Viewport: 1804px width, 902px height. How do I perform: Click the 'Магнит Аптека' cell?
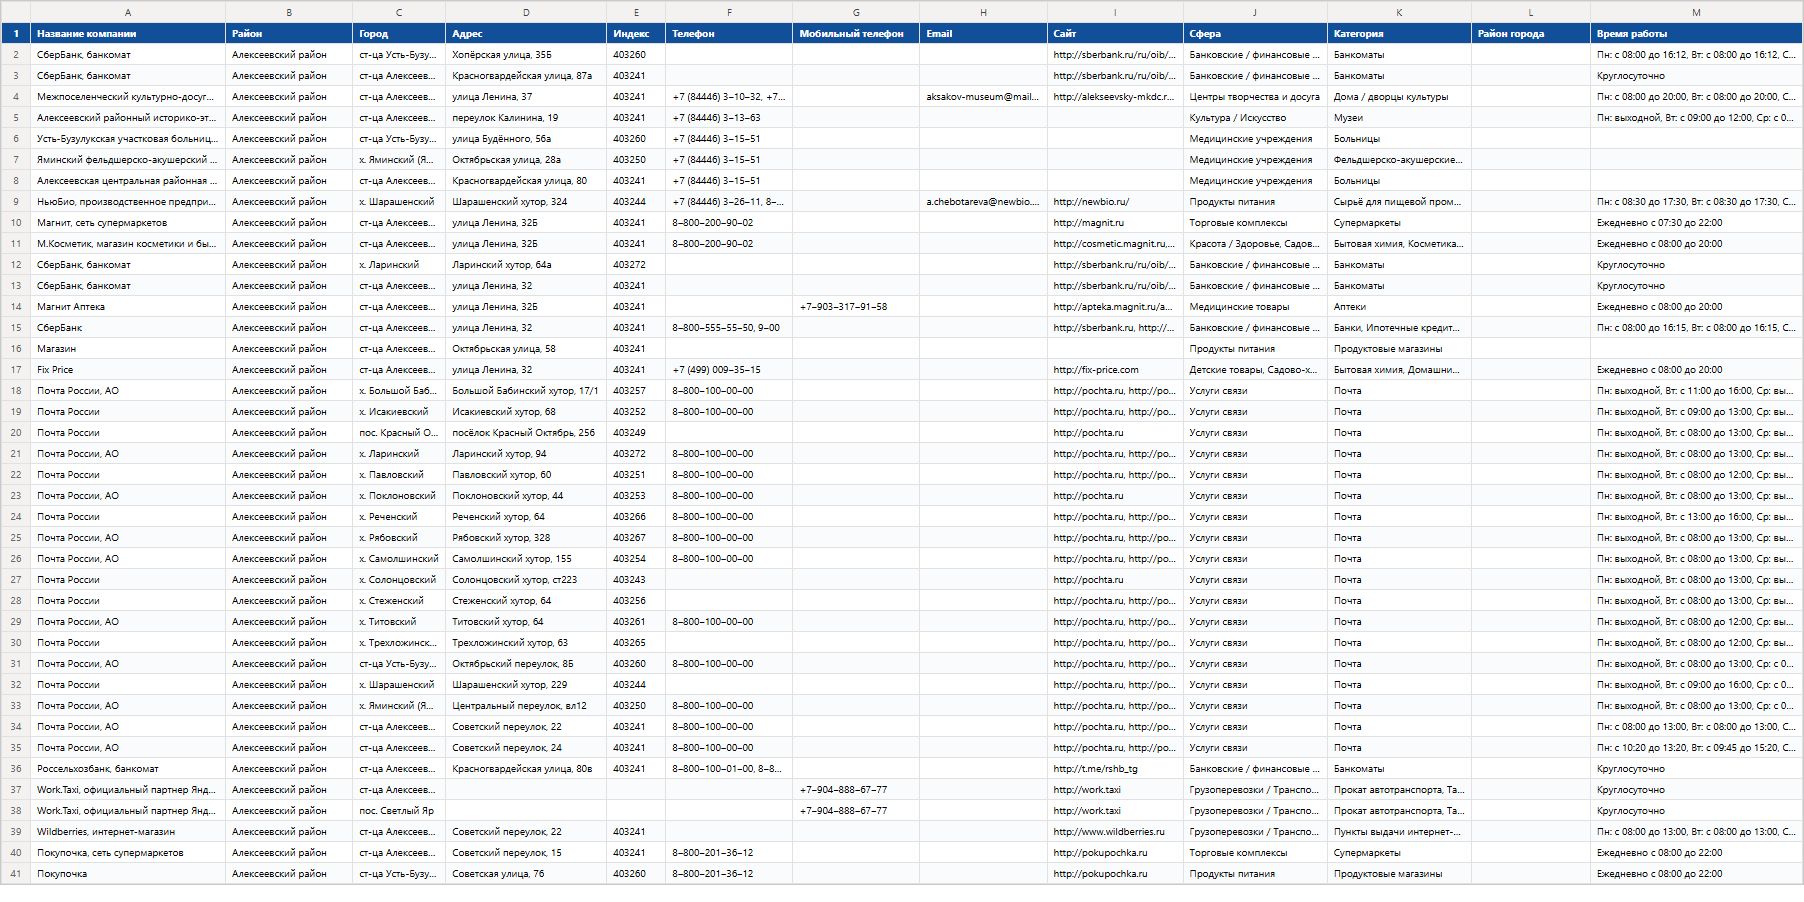click(128, 307)
